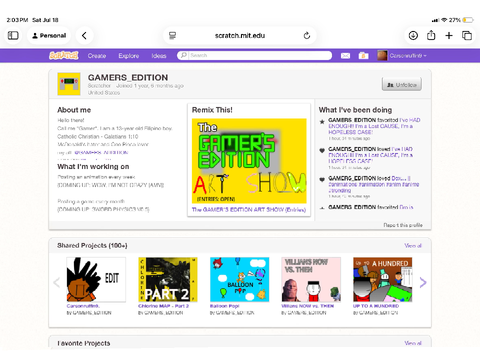The width and height of the screenshot is (480, 360).
Task: Open the Ideas menu item
Action: coord(159,56)
